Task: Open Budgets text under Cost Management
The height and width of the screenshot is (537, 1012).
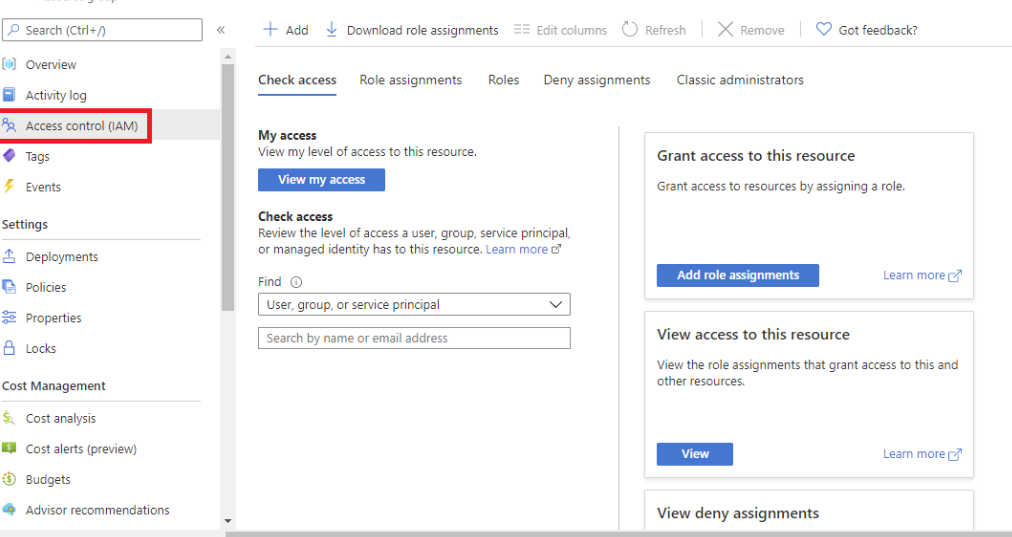Action: click(x=48, y=480)
